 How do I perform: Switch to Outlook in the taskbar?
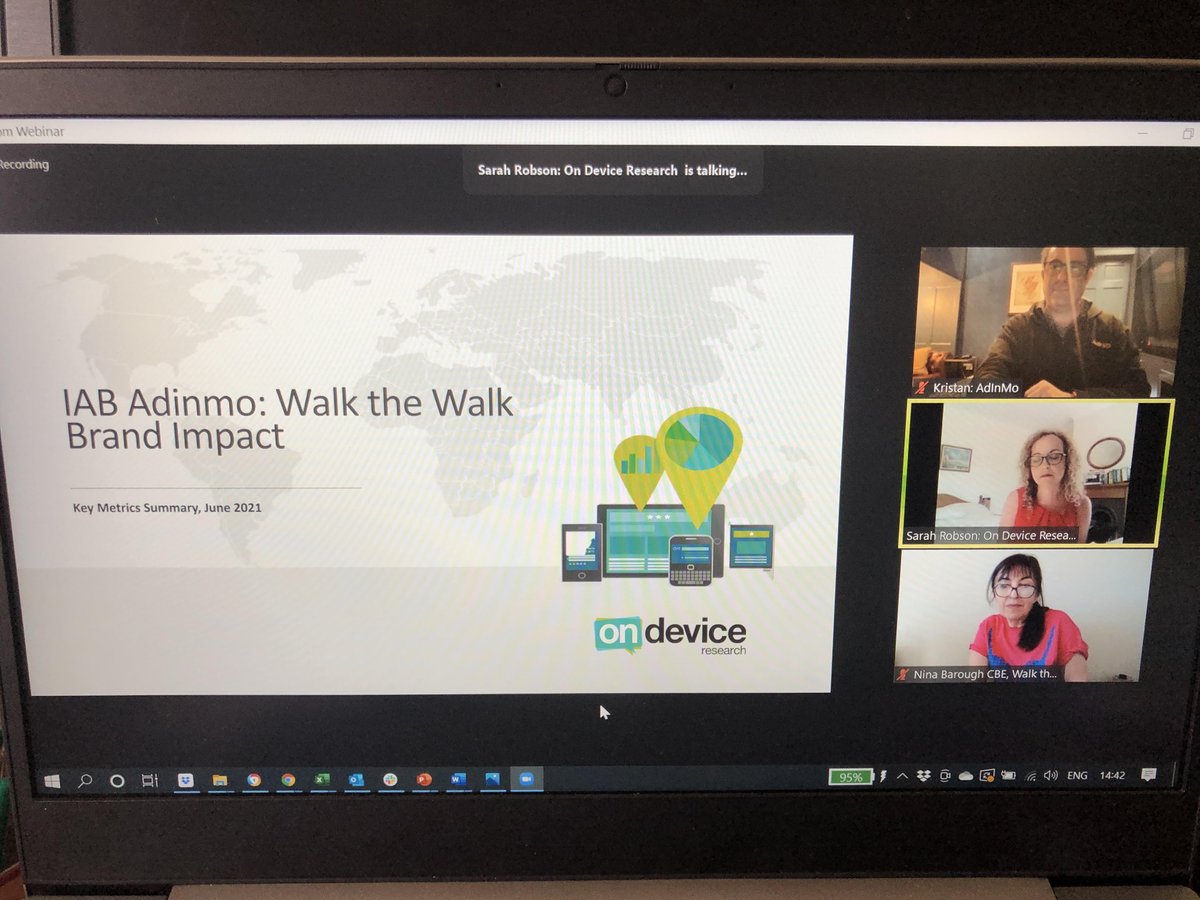pos(356,780)
